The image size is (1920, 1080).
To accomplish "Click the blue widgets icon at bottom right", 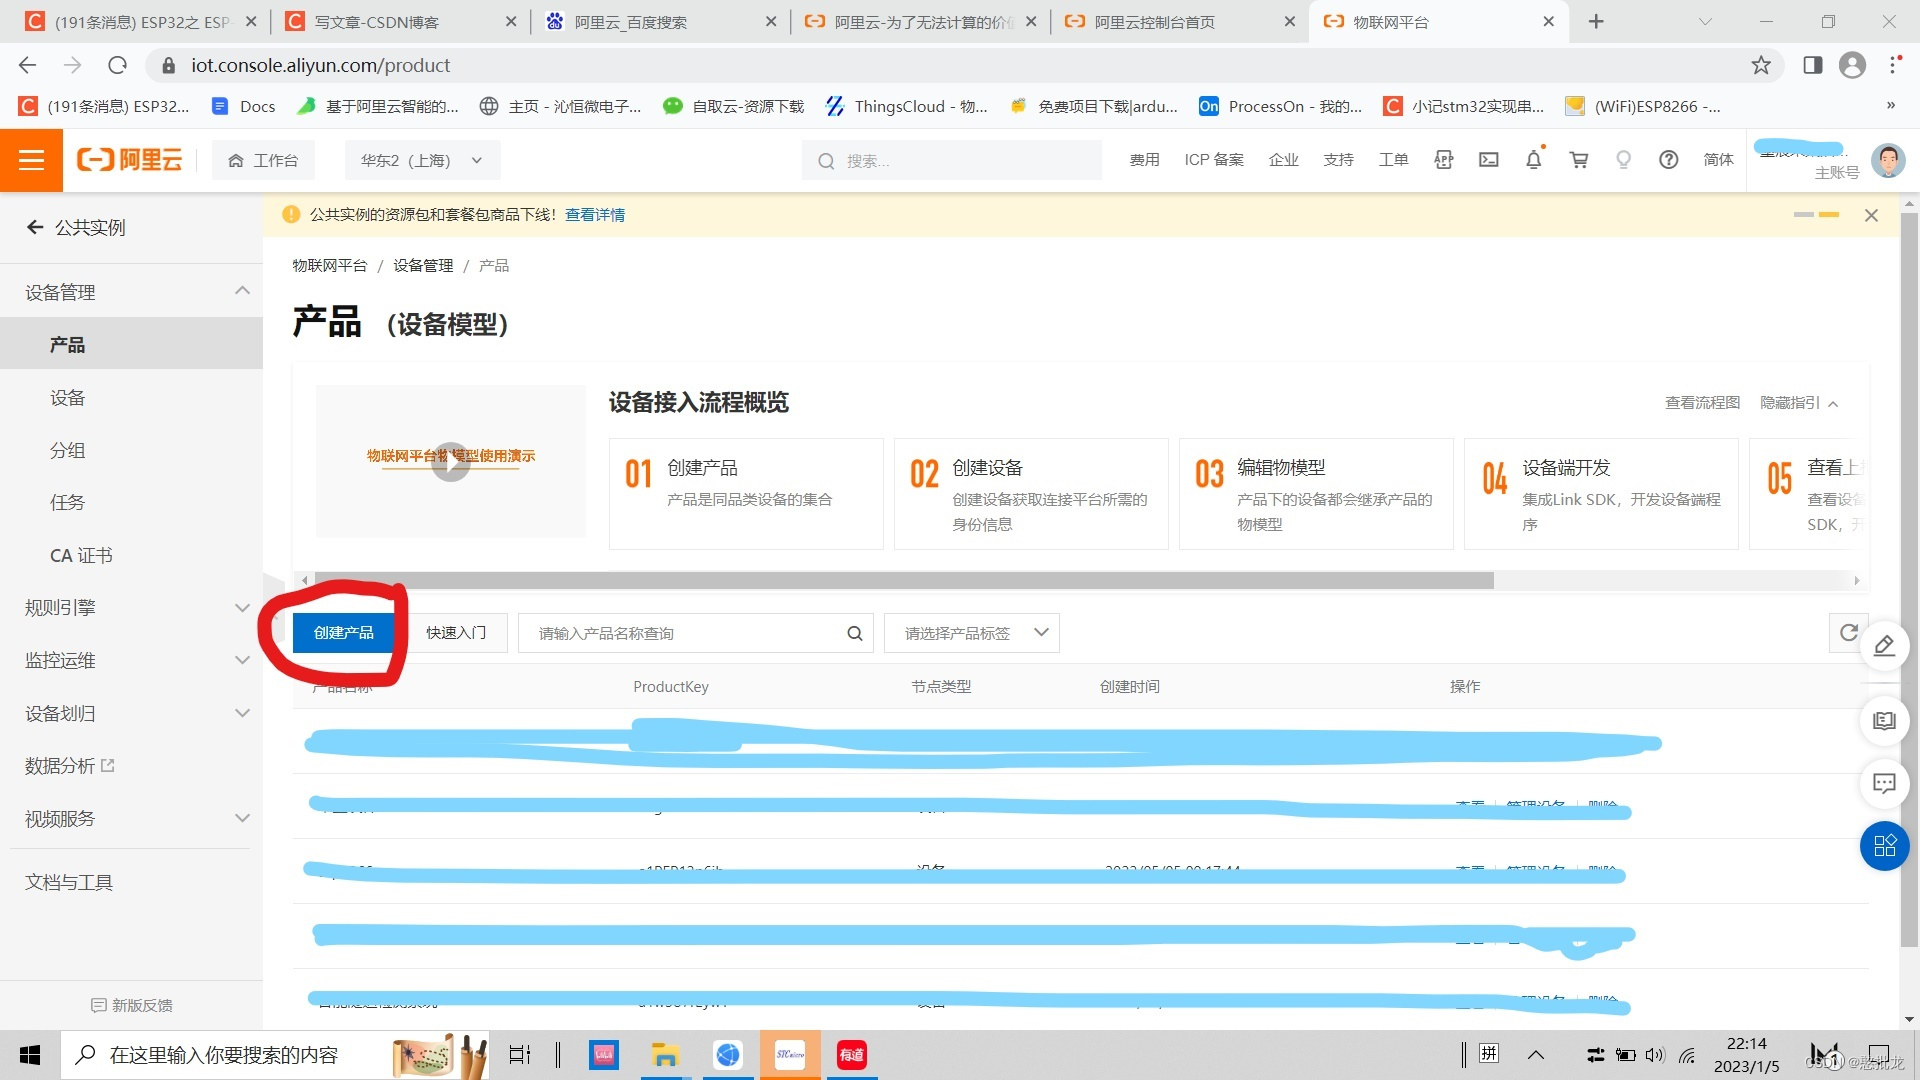I will (1884, 846).
